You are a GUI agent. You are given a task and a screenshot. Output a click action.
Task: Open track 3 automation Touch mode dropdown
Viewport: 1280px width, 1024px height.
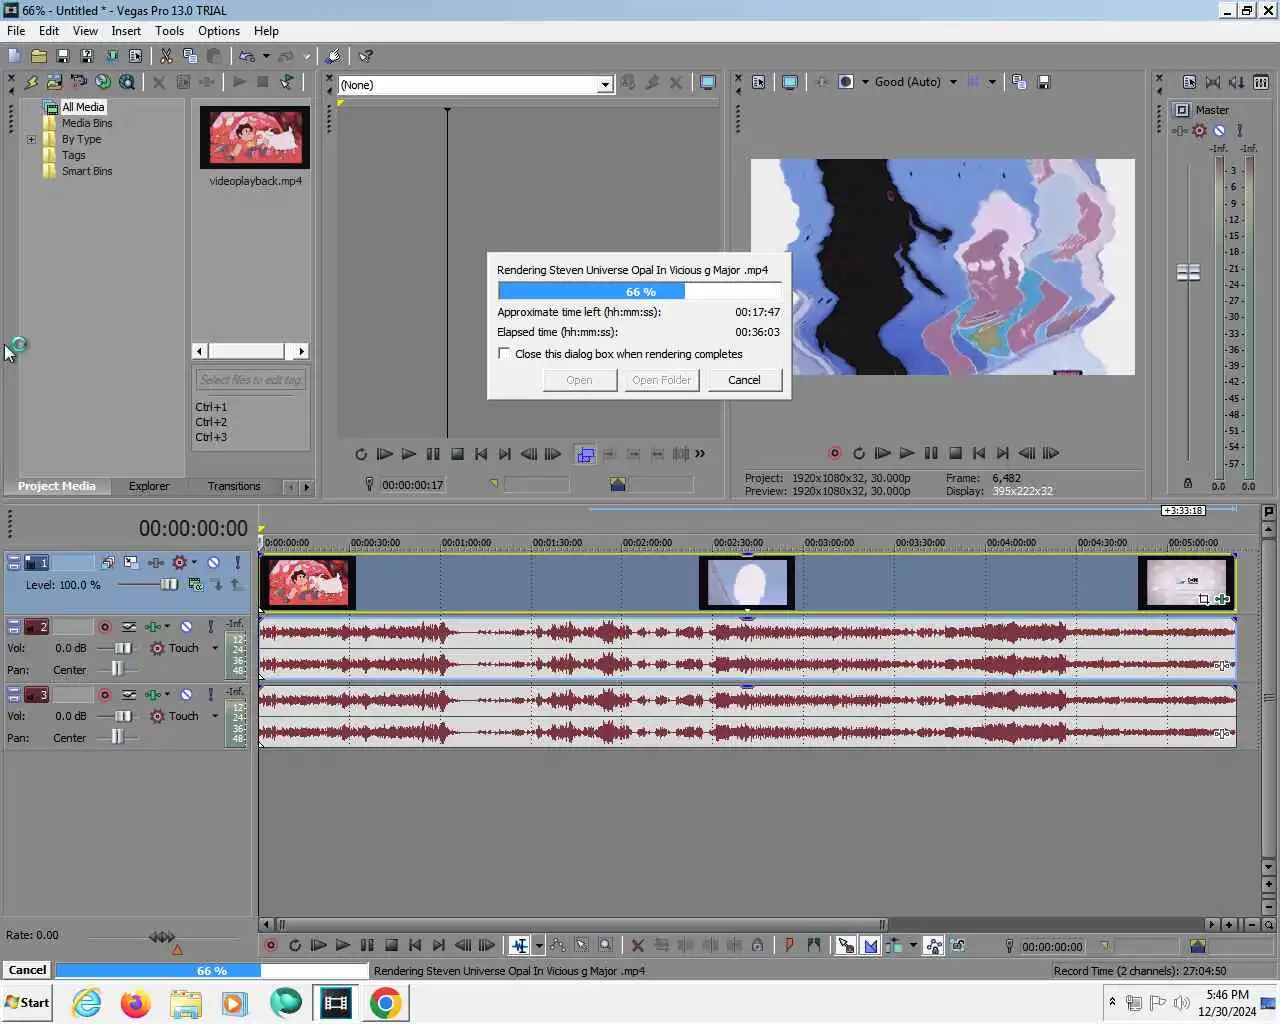point(215,716)
